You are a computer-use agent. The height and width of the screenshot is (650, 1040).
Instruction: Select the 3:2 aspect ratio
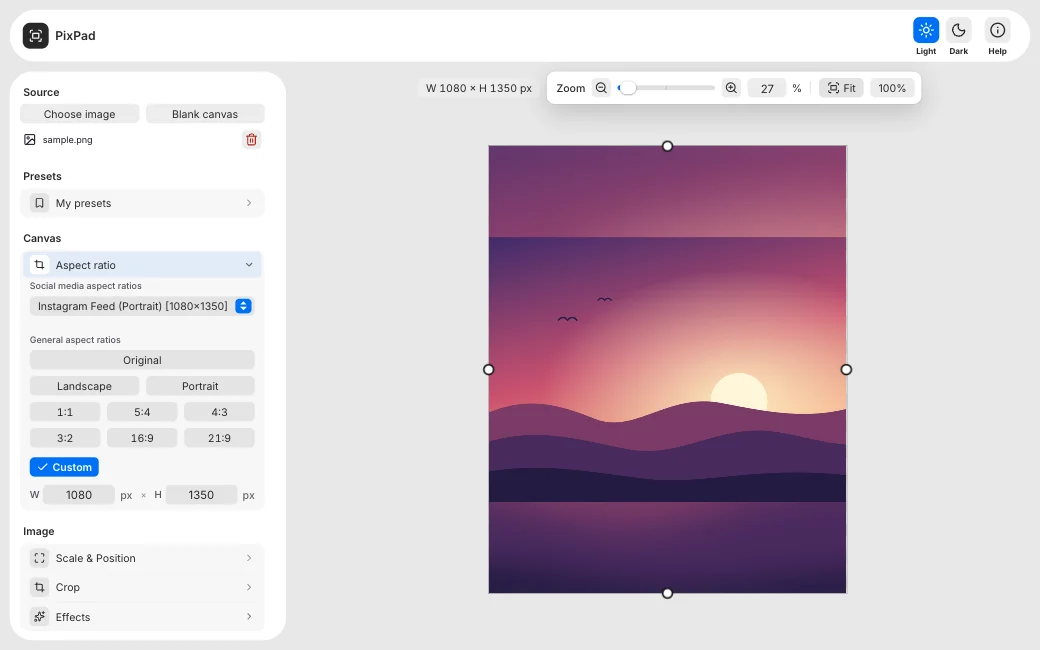pos(65,438)
